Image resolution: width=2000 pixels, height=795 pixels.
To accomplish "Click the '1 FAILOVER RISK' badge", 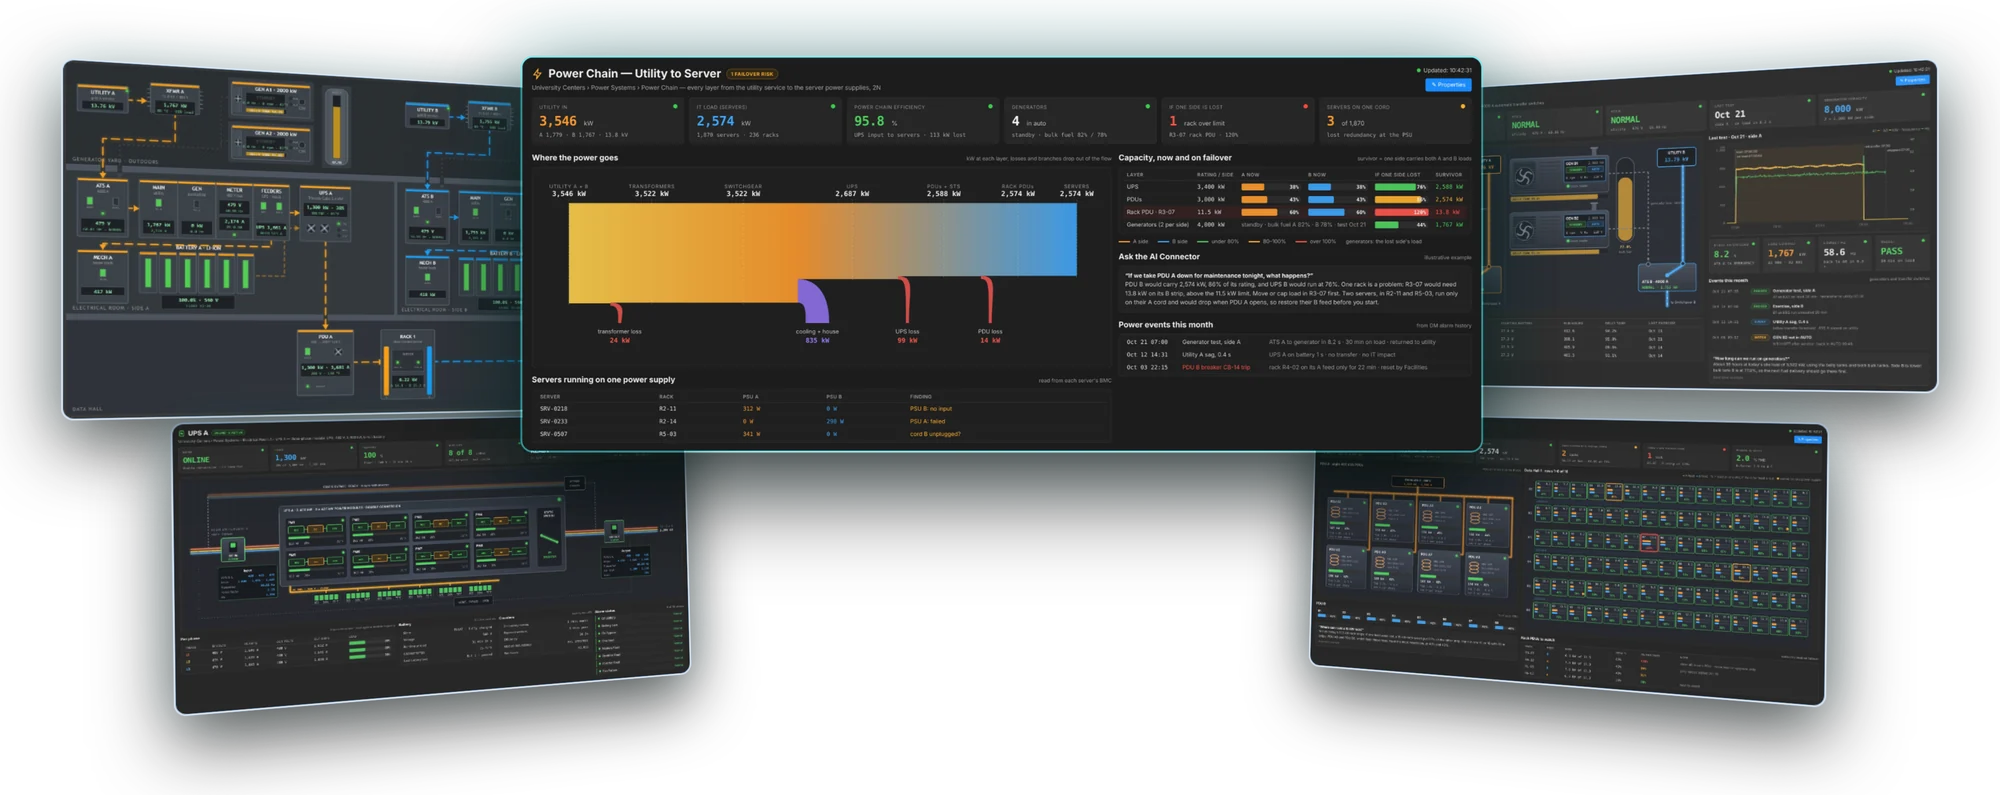I will pyautogui.click(x=753, y=74).
